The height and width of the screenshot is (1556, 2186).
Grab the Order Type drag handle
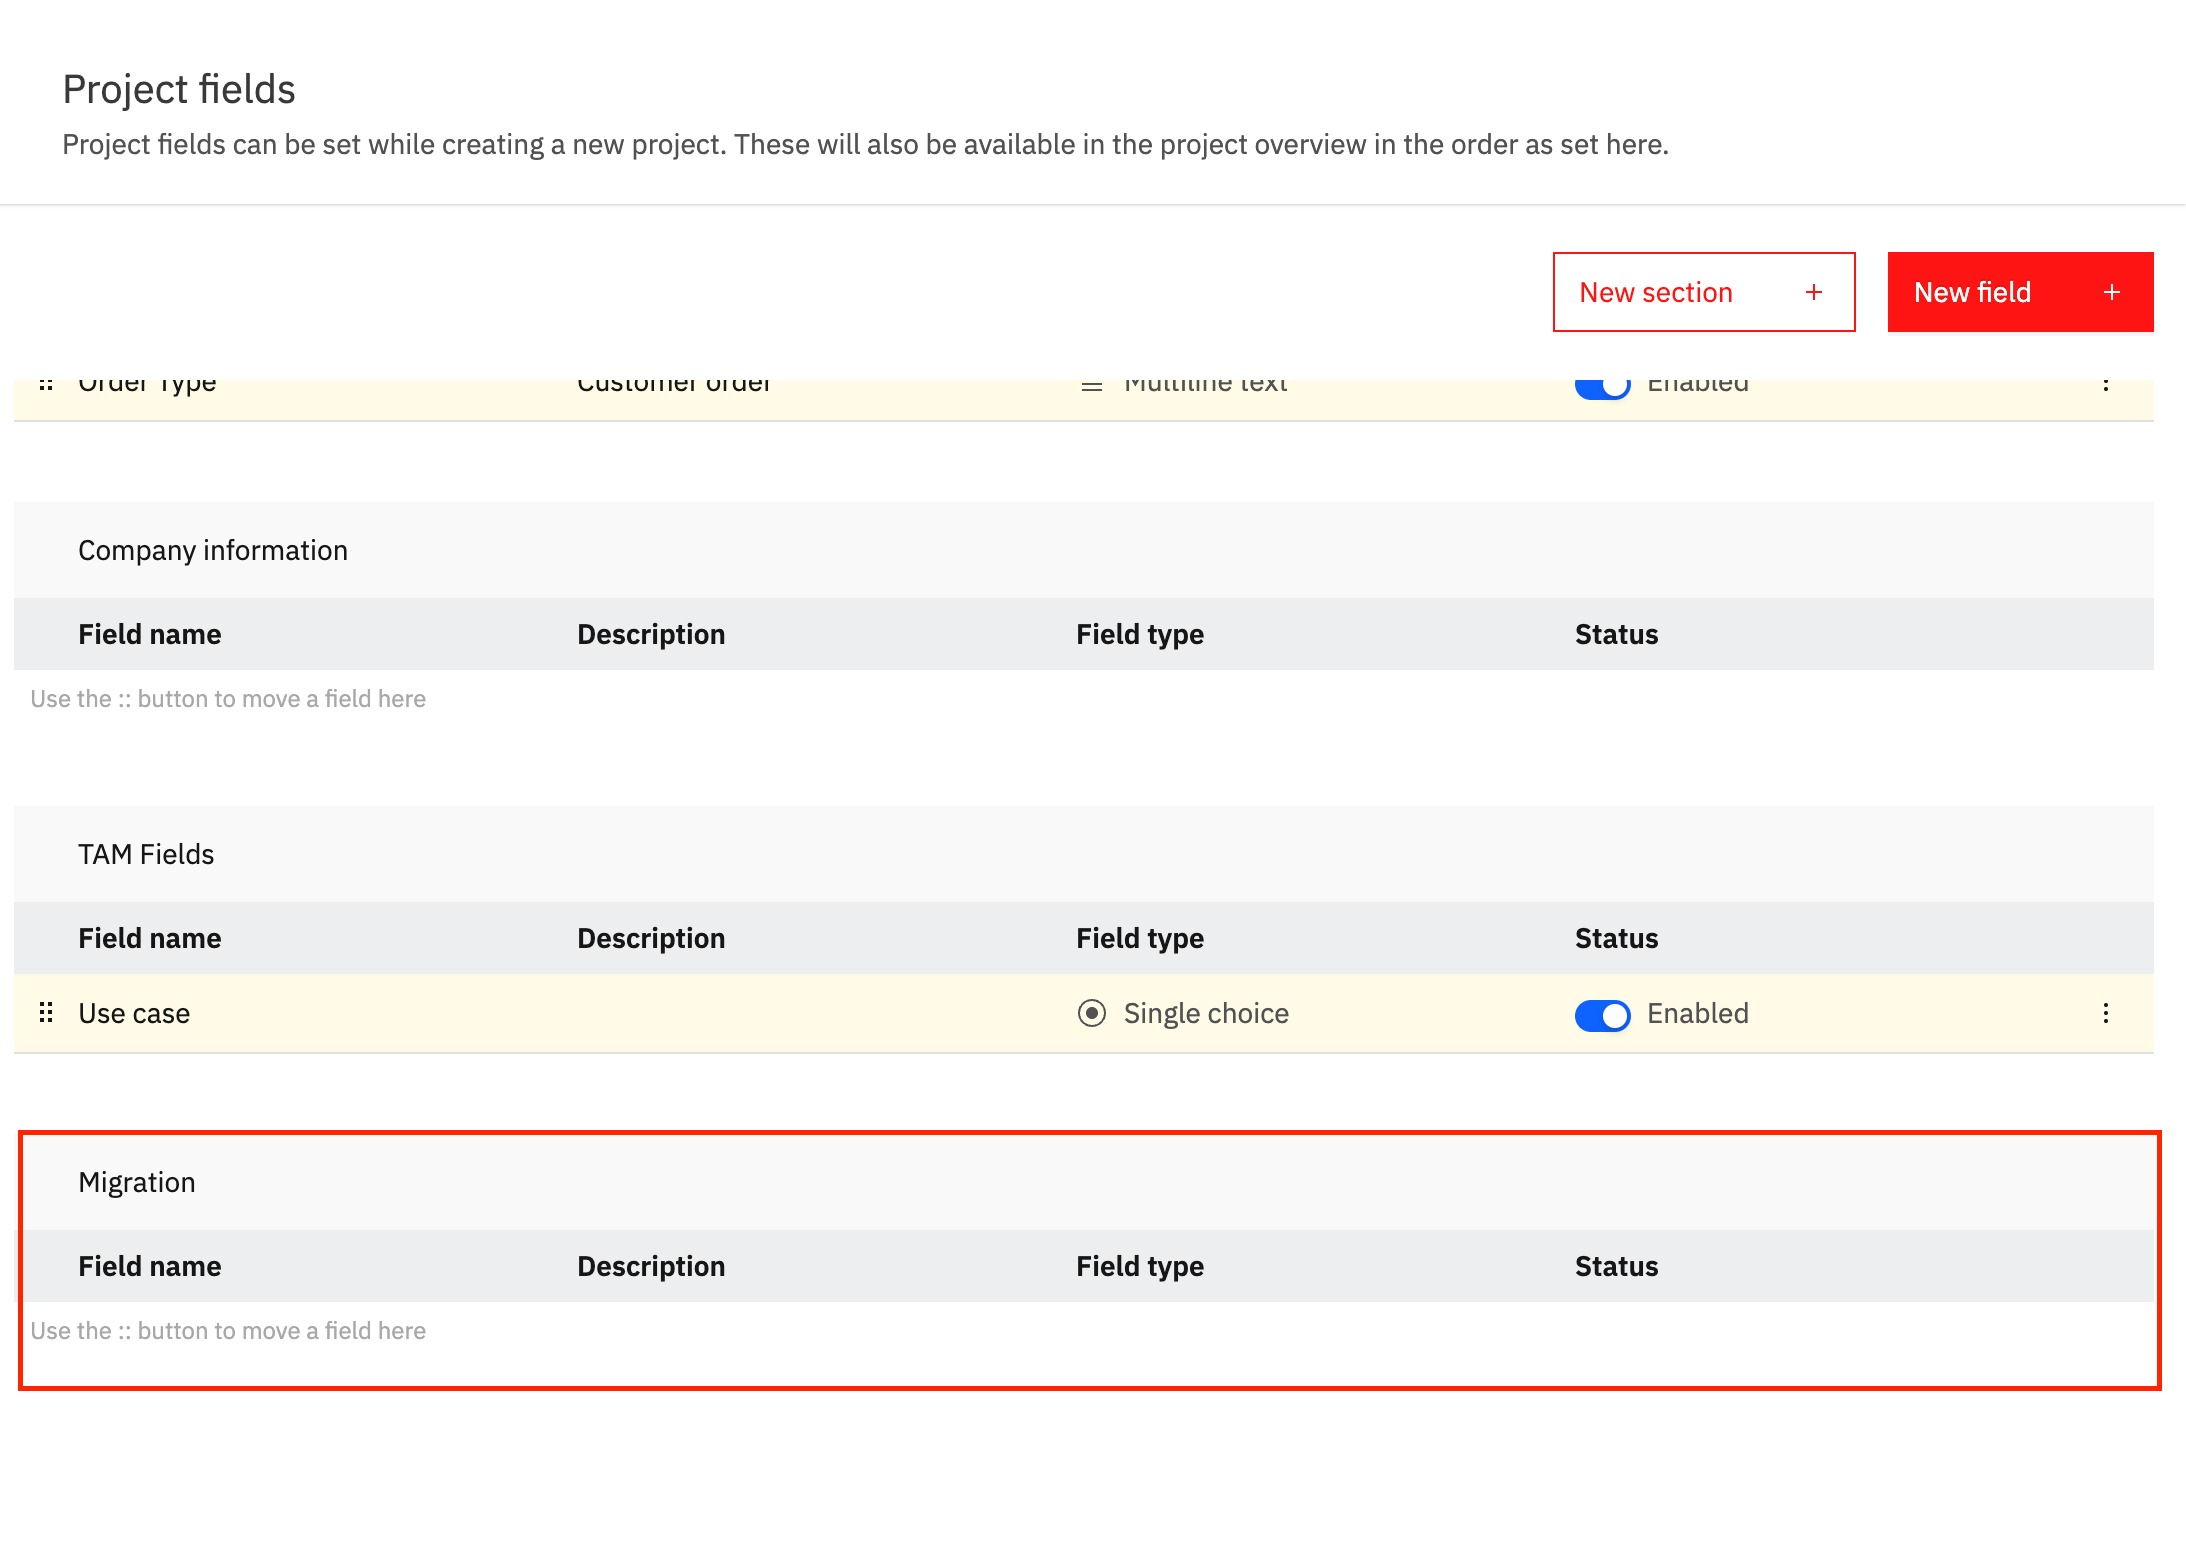pos(46,386)
